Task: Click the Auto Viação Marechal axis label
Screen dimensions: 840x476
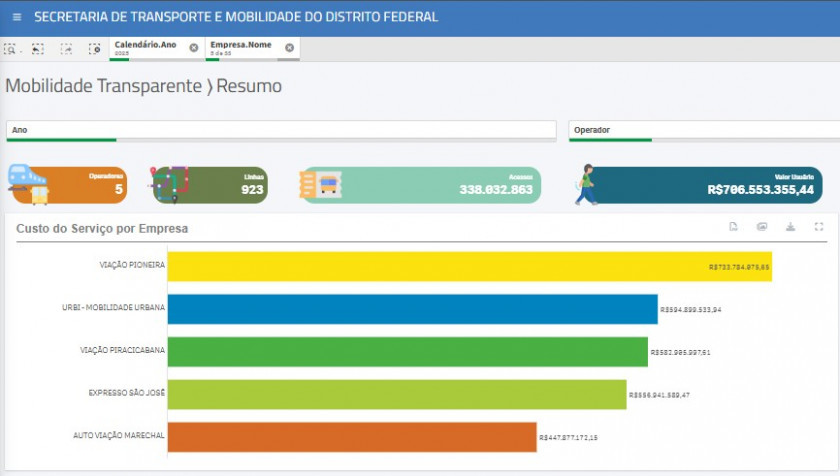Action: 119,436
